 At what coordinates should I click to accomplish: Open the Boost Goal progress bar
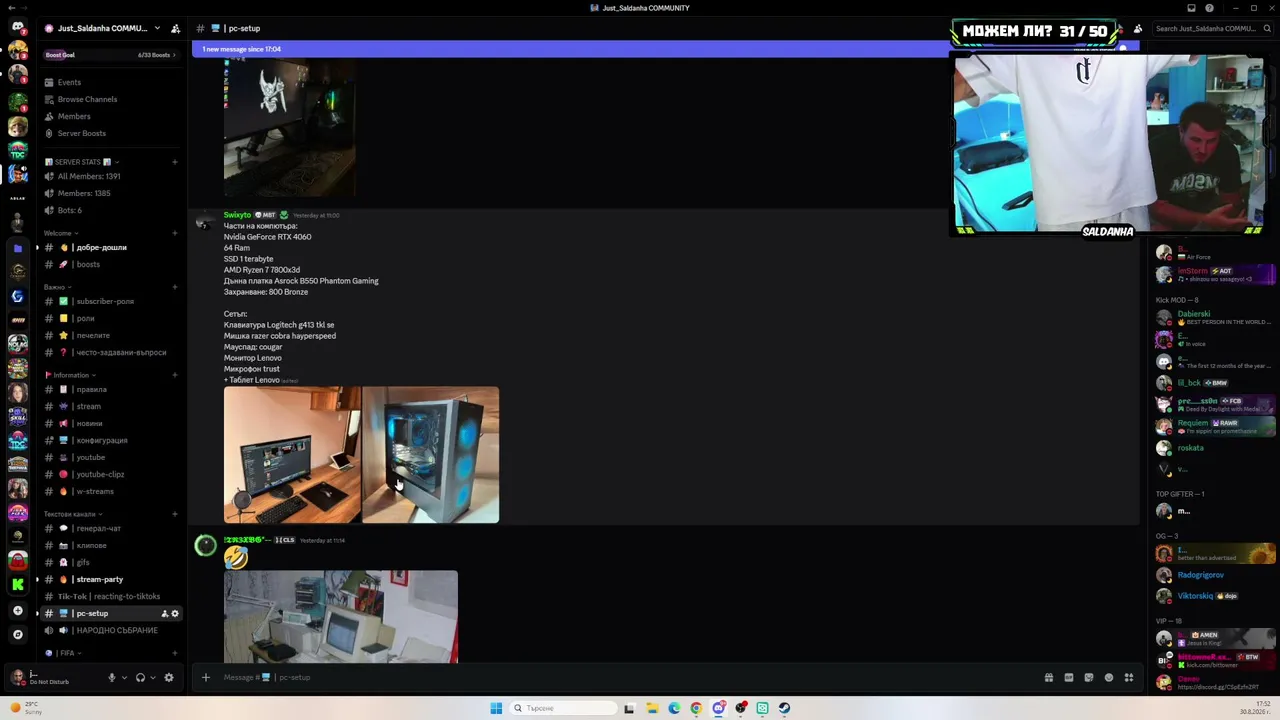click(112, 55)
